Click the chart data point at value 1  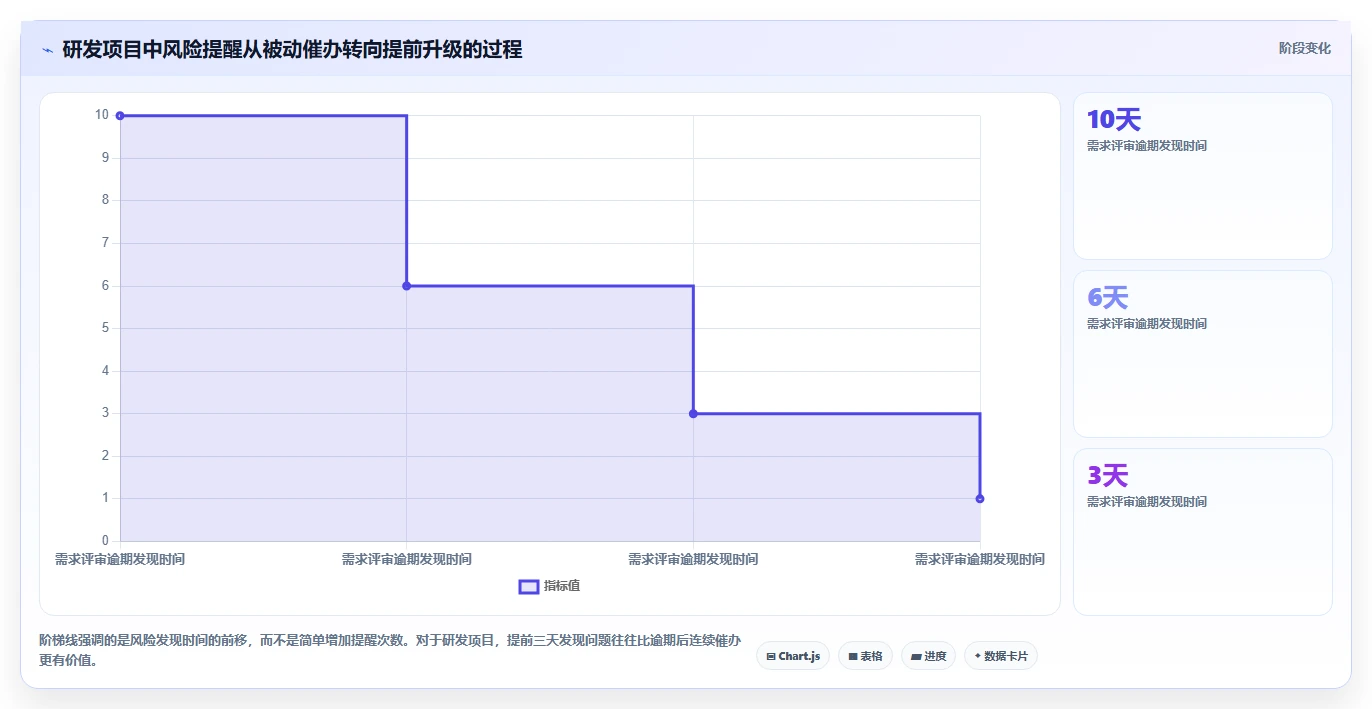[980, 498]
